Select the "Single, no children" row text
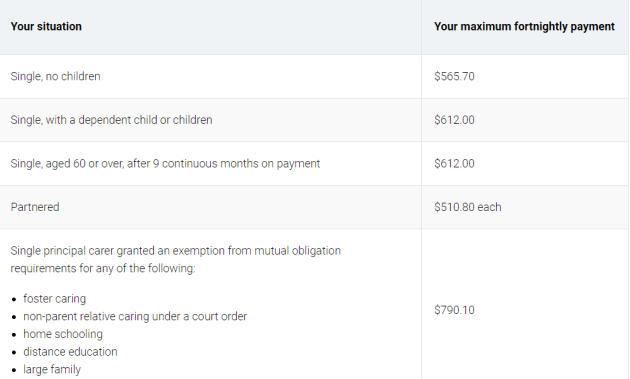This screenshot has width=630, height=379. coord(55,76)
